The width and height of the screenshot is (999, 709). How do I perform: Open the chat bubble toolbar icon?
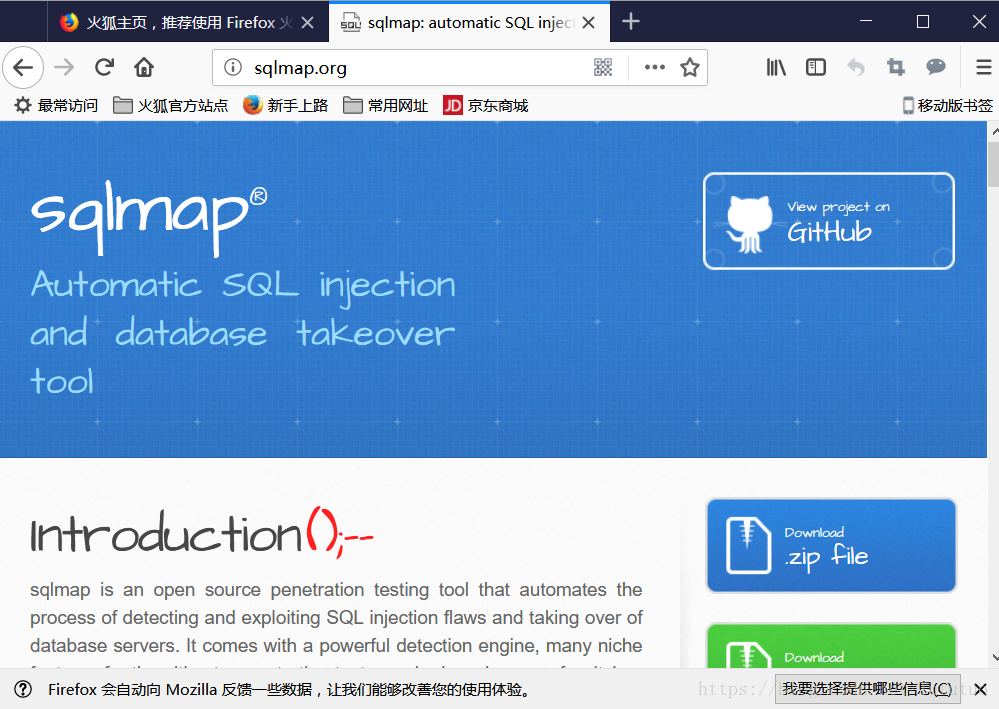(935, 66)
